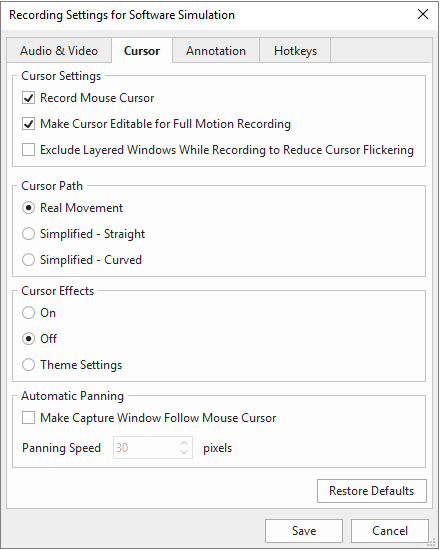Click the 'Cursor Settings' group title
440x550 pixels.
61,76
